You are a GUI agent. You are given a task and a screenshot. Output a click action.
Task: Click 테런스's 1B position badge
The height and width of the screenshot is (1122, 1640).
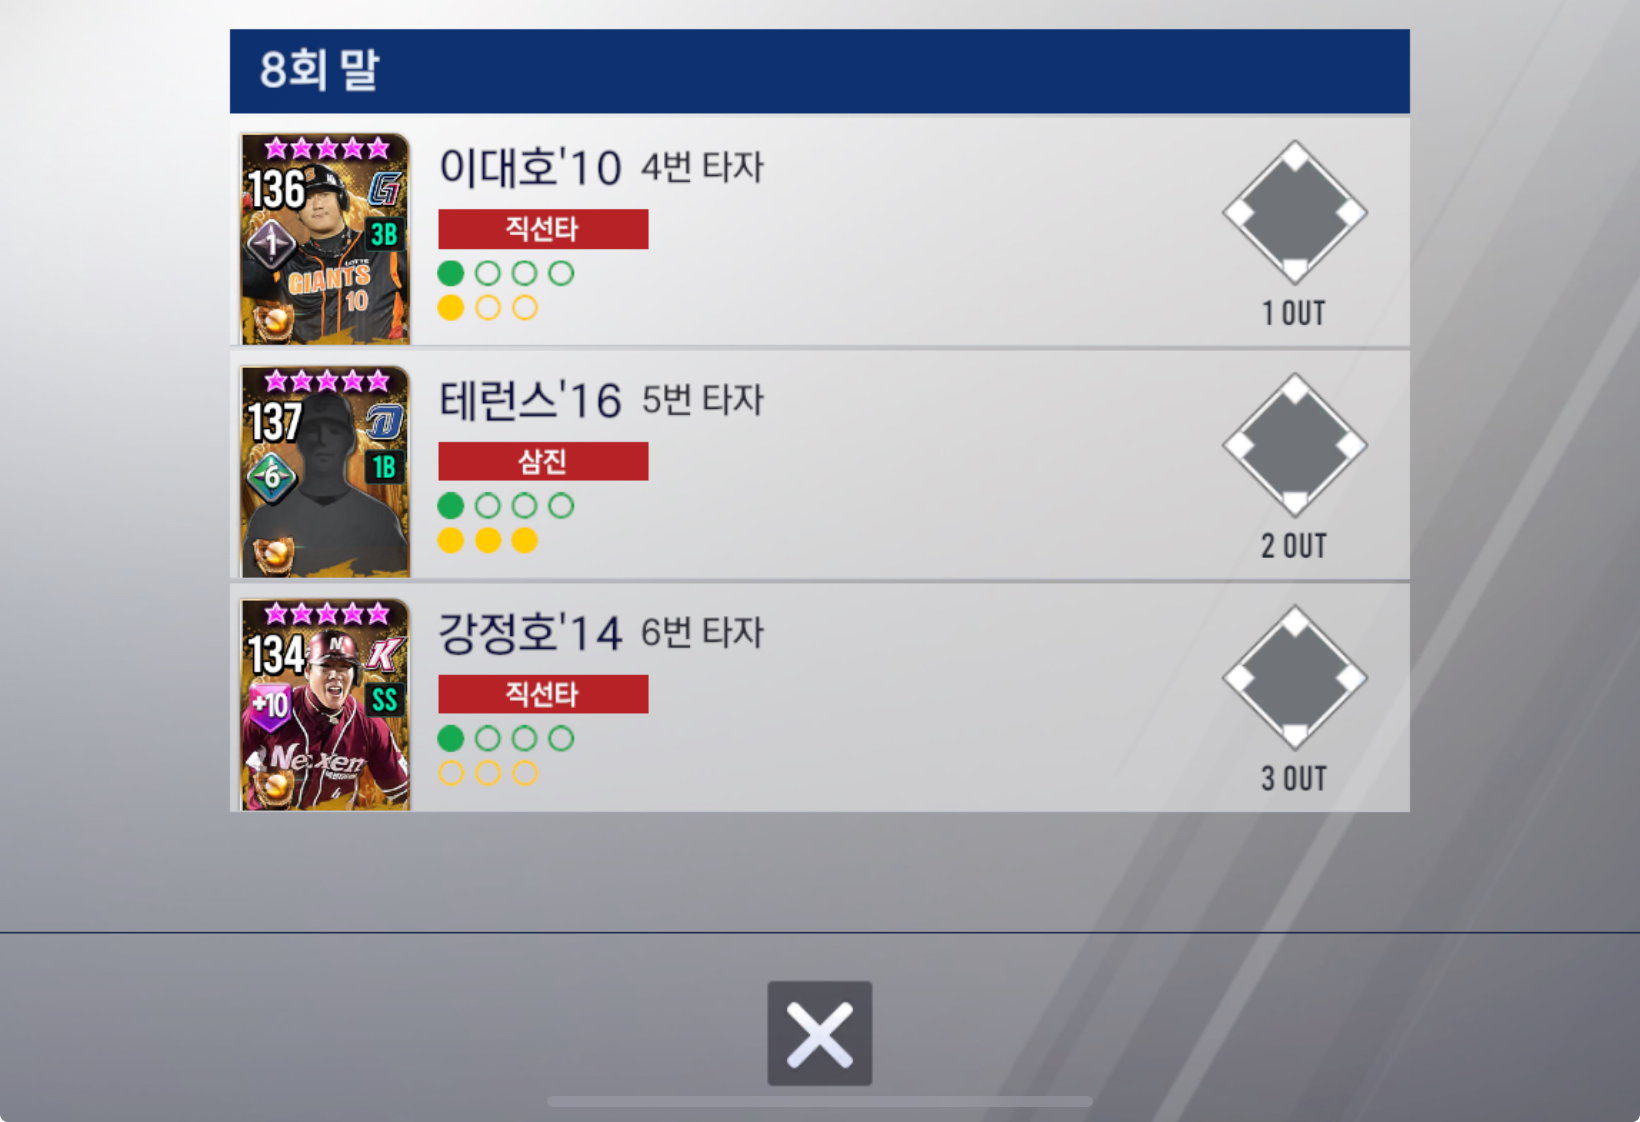click(385, 467)
